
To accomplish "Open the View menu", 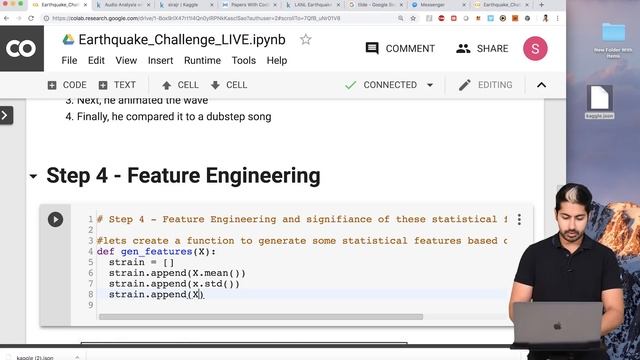I will tap(126, 60).
